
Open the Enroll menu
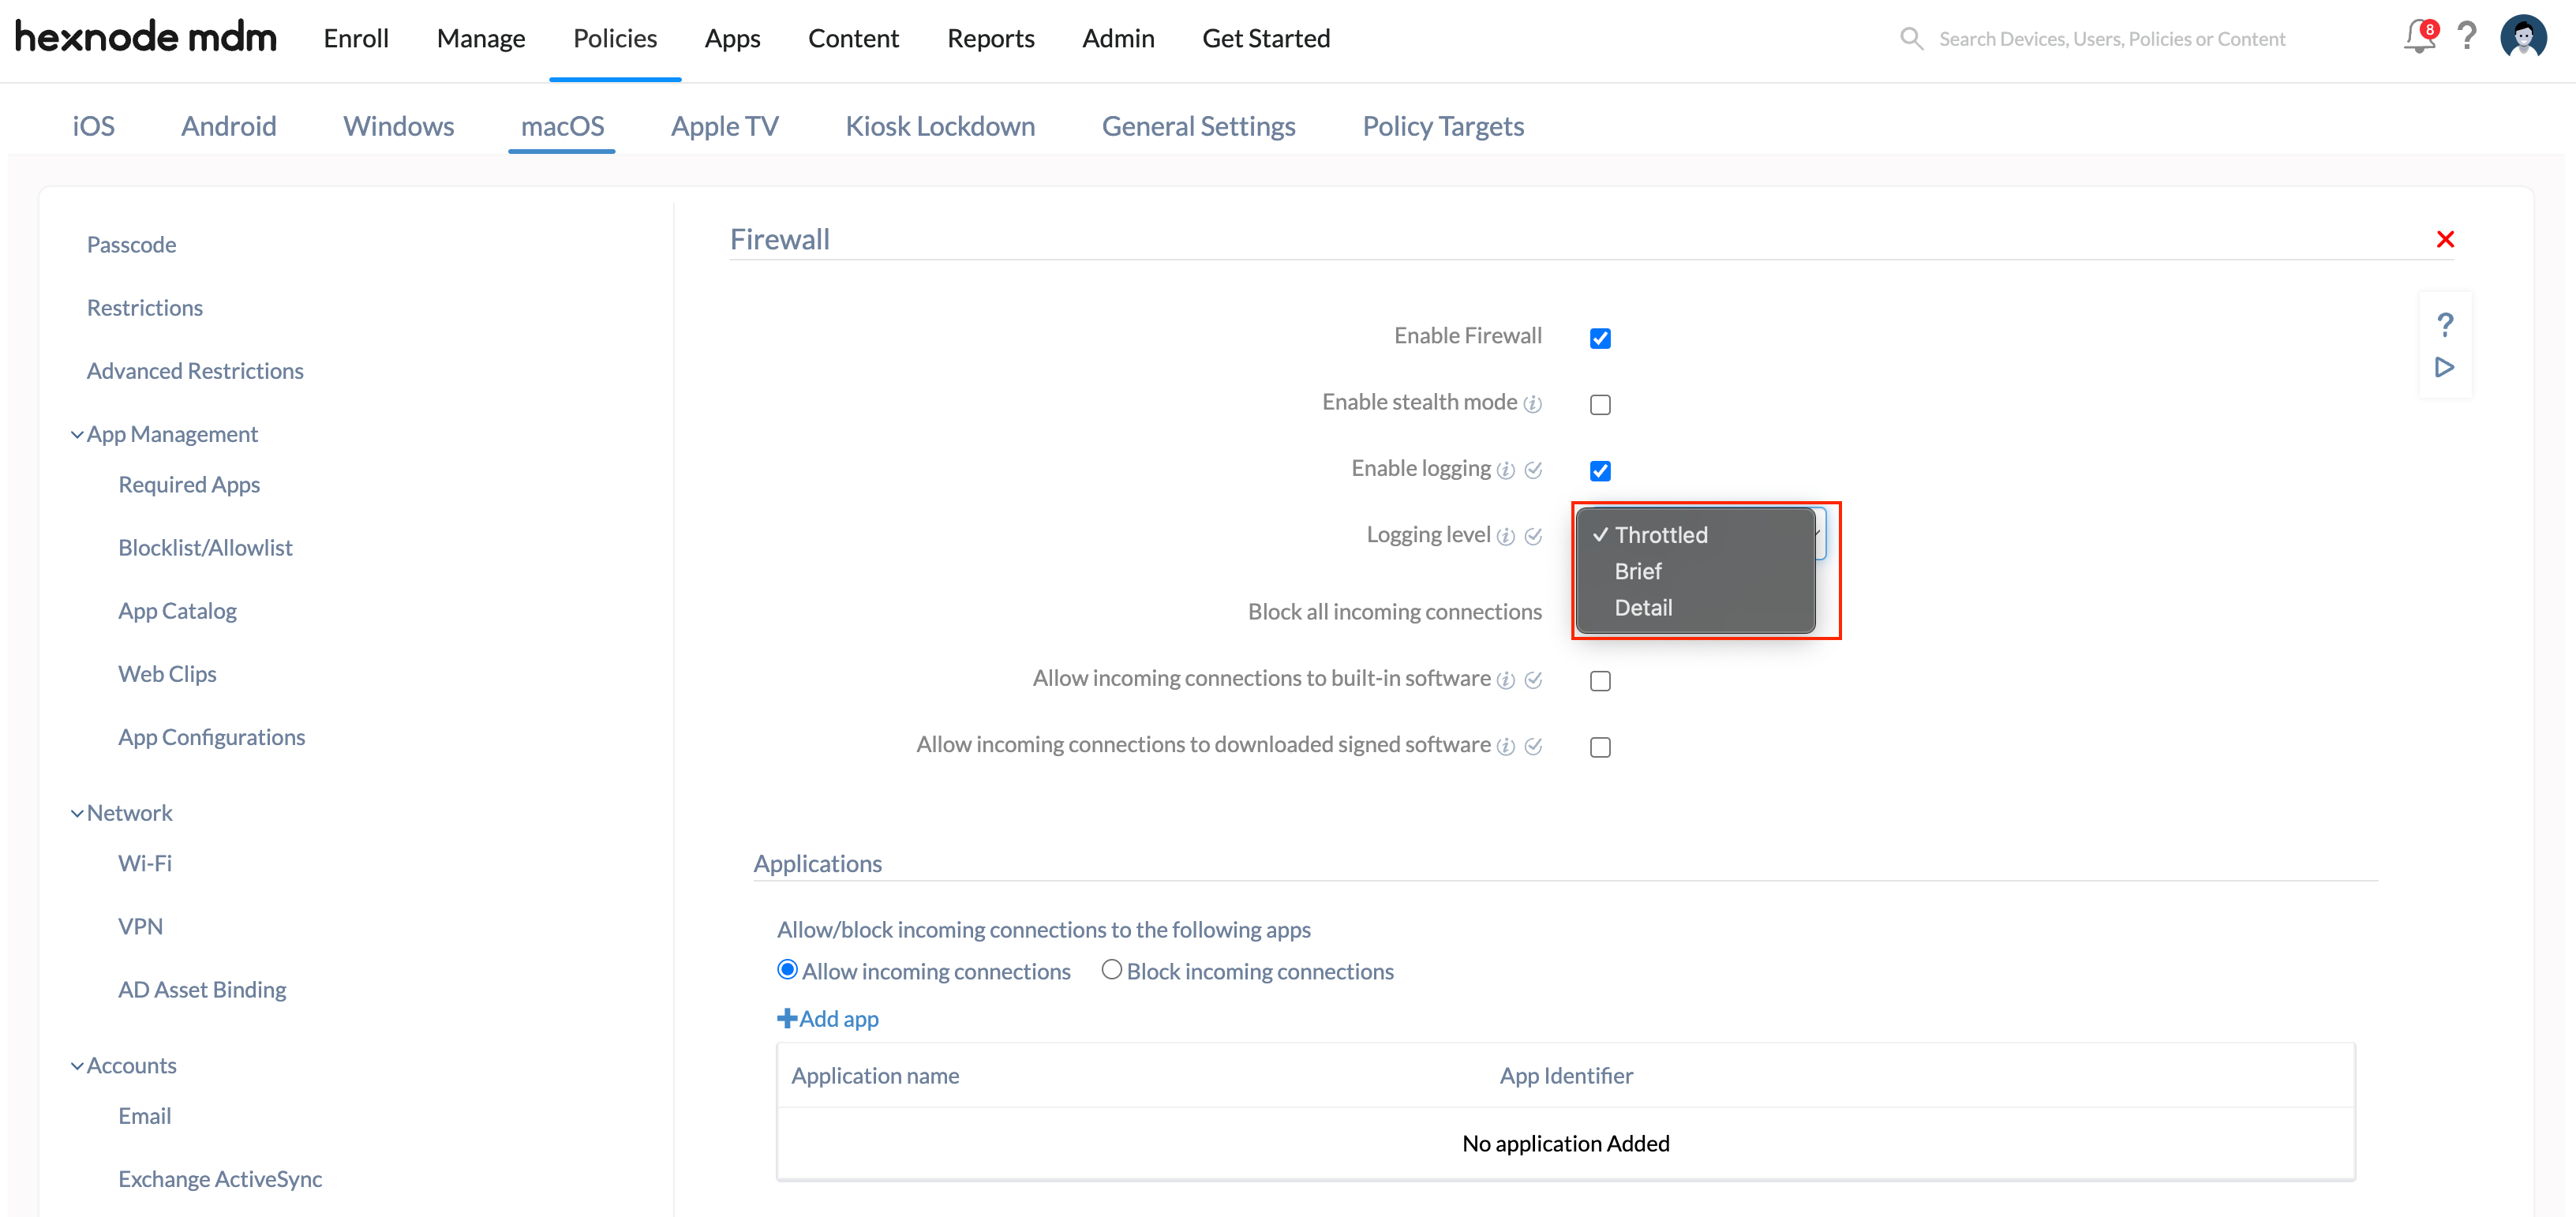356,38
